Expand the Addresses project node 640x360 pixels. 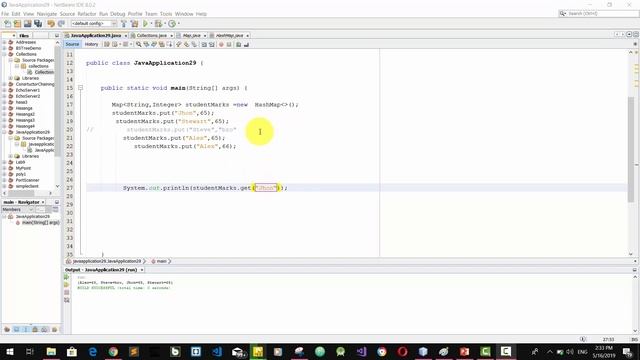[x=4, y=42]
